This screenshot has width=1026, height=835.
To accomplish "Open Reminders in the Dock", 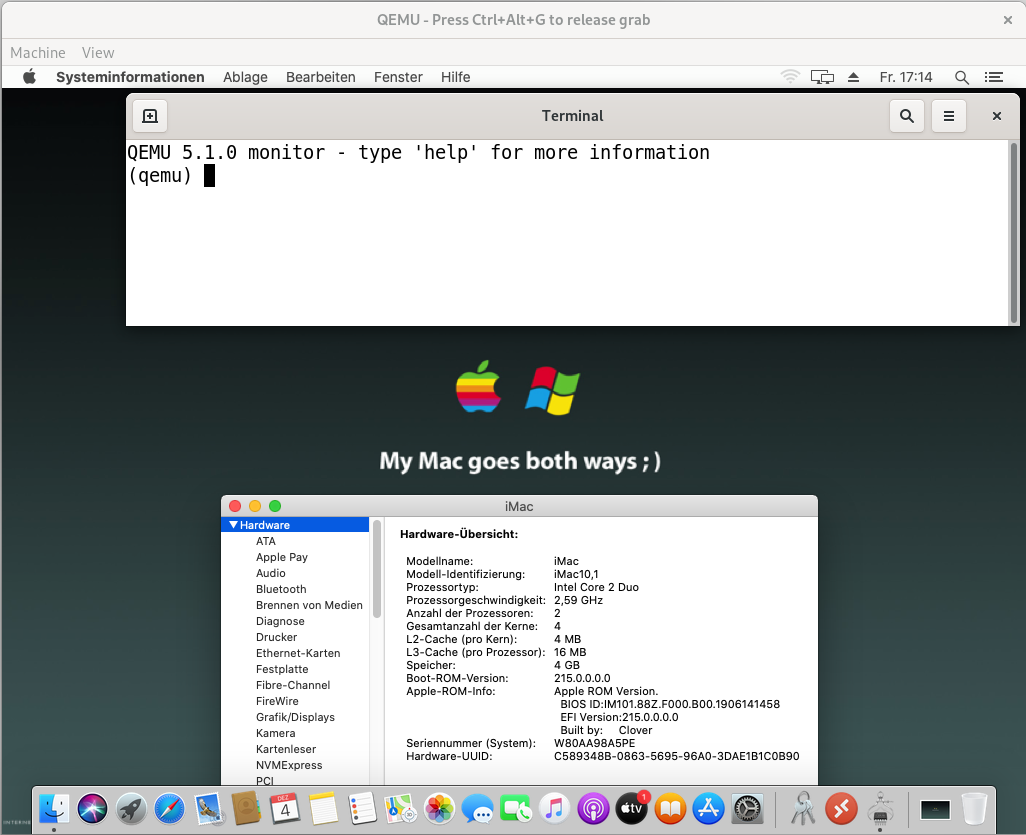I will tap(363, 809).
